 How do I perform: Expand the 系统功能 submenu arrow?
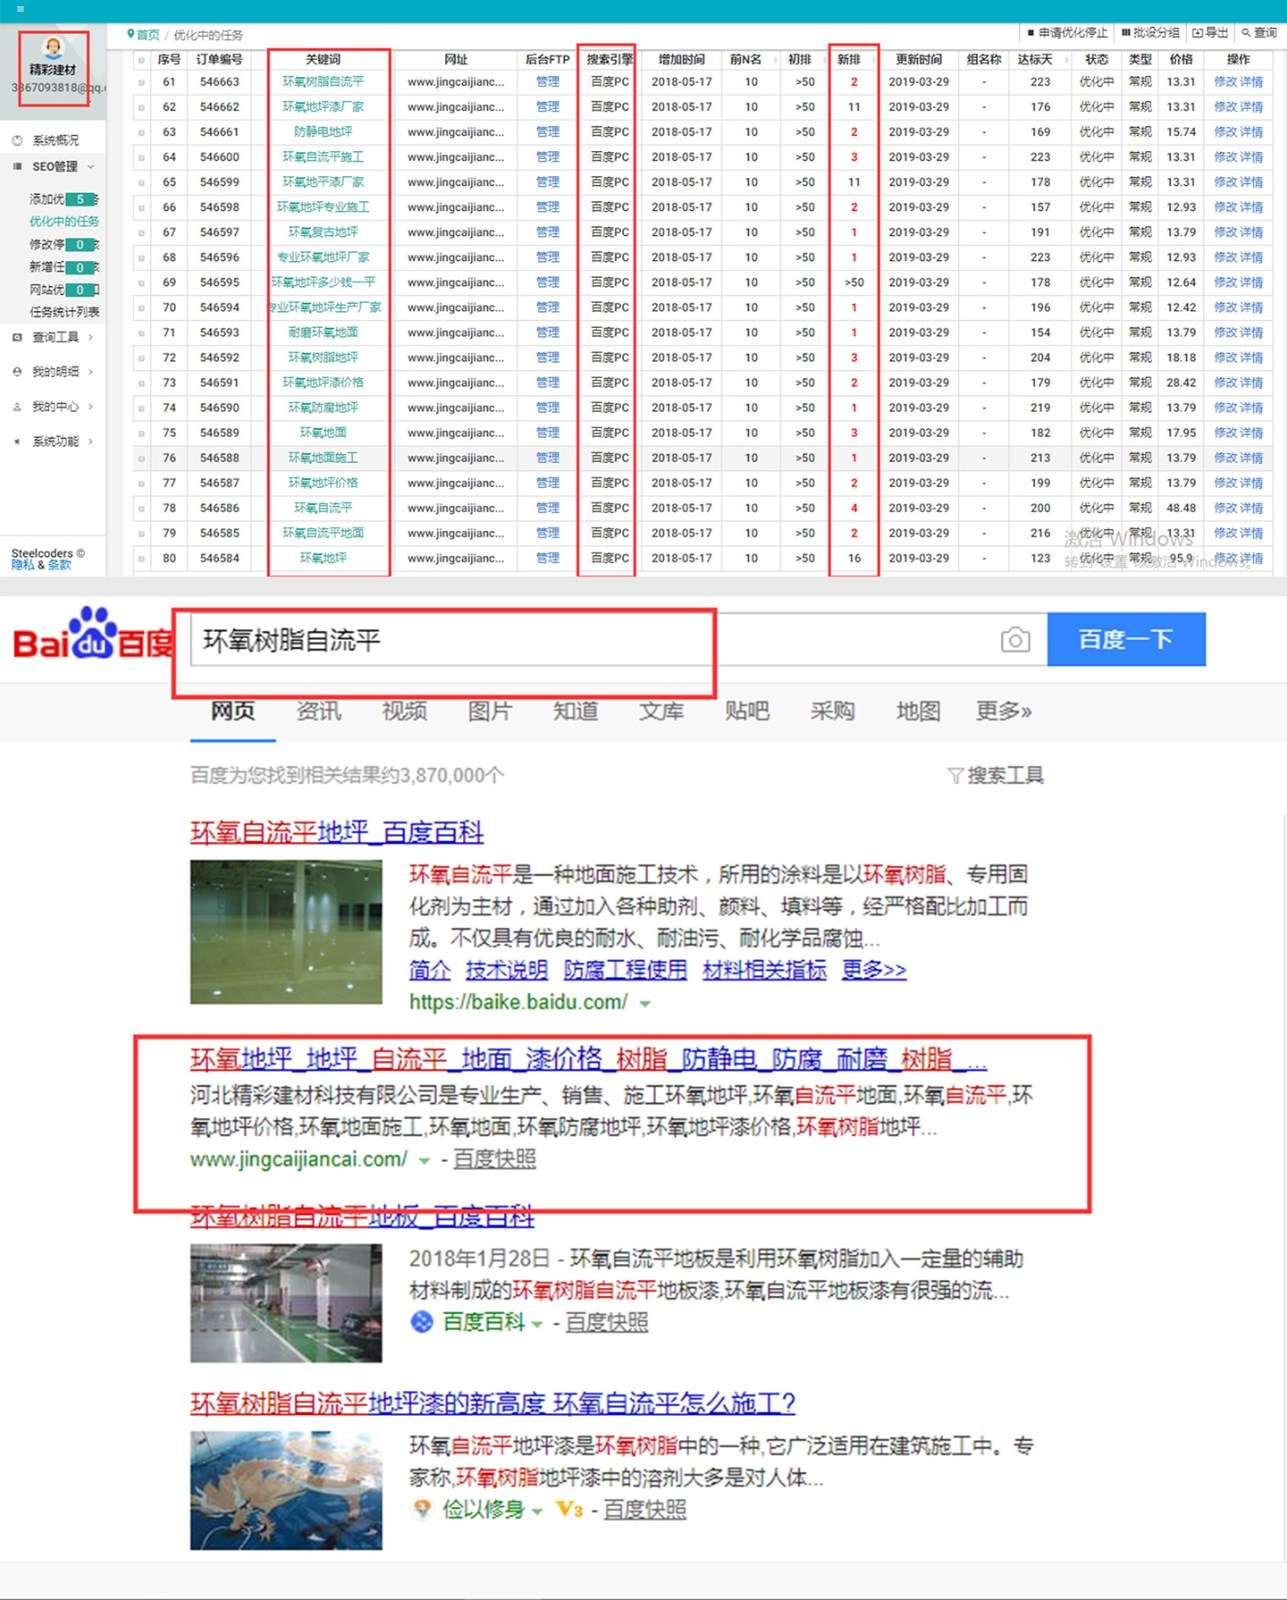(91, 441)
